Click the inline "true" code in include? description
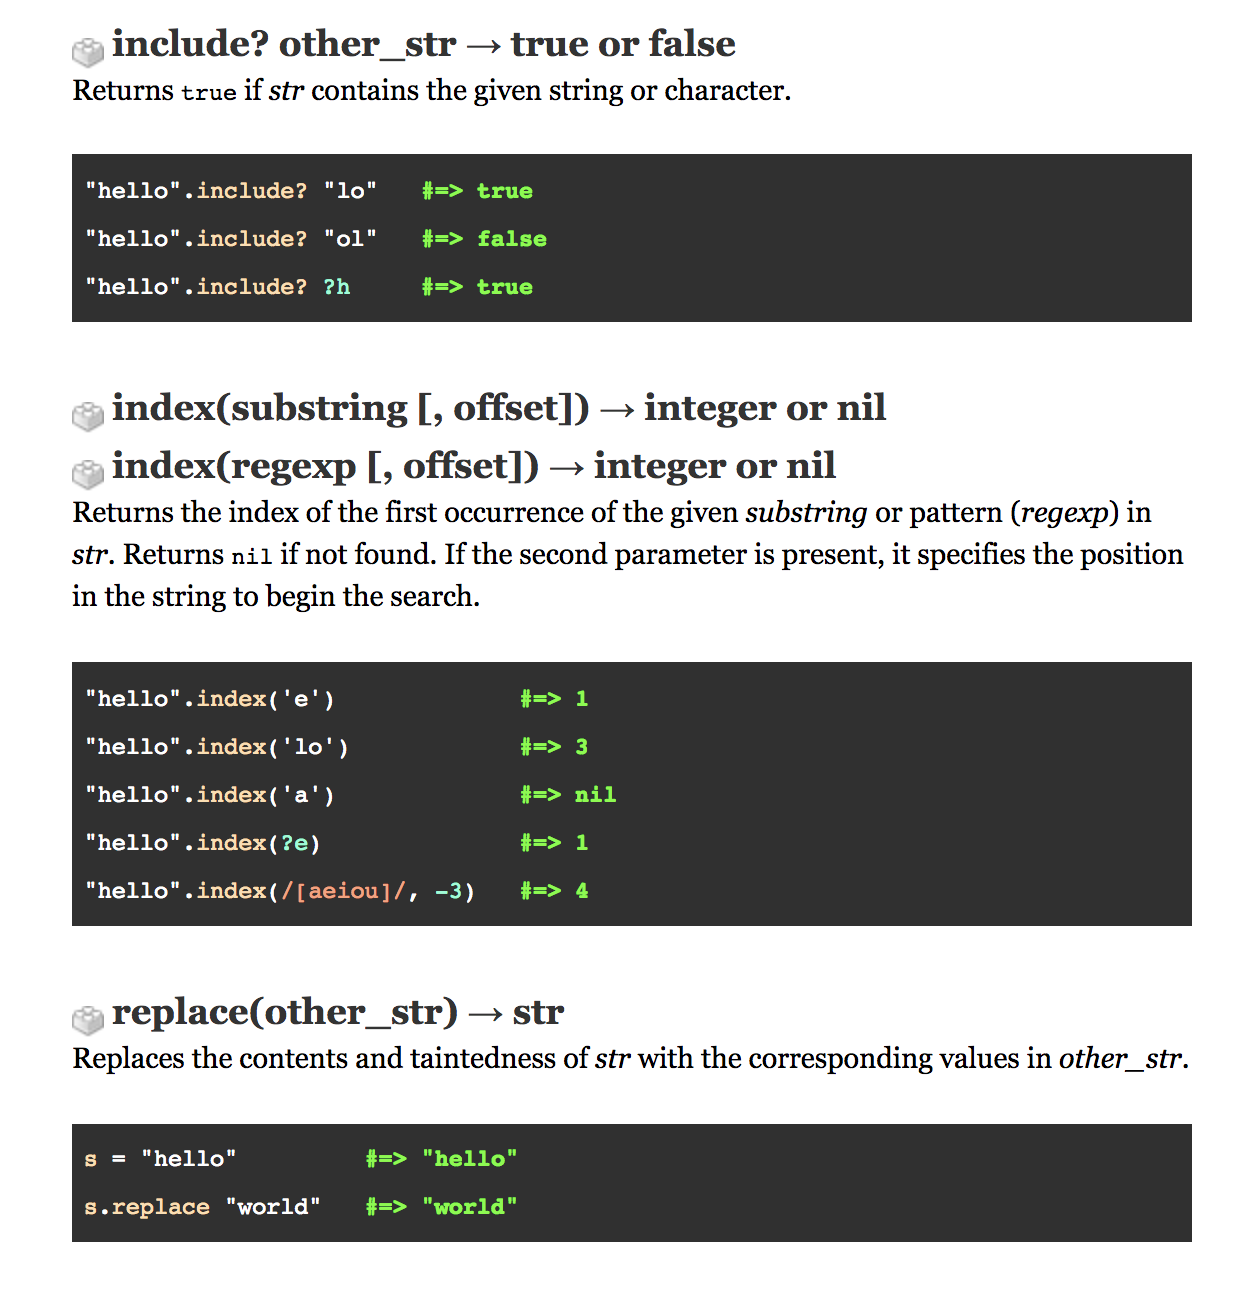Viewport: 1260px width, 1294px height. click(209, 92)
